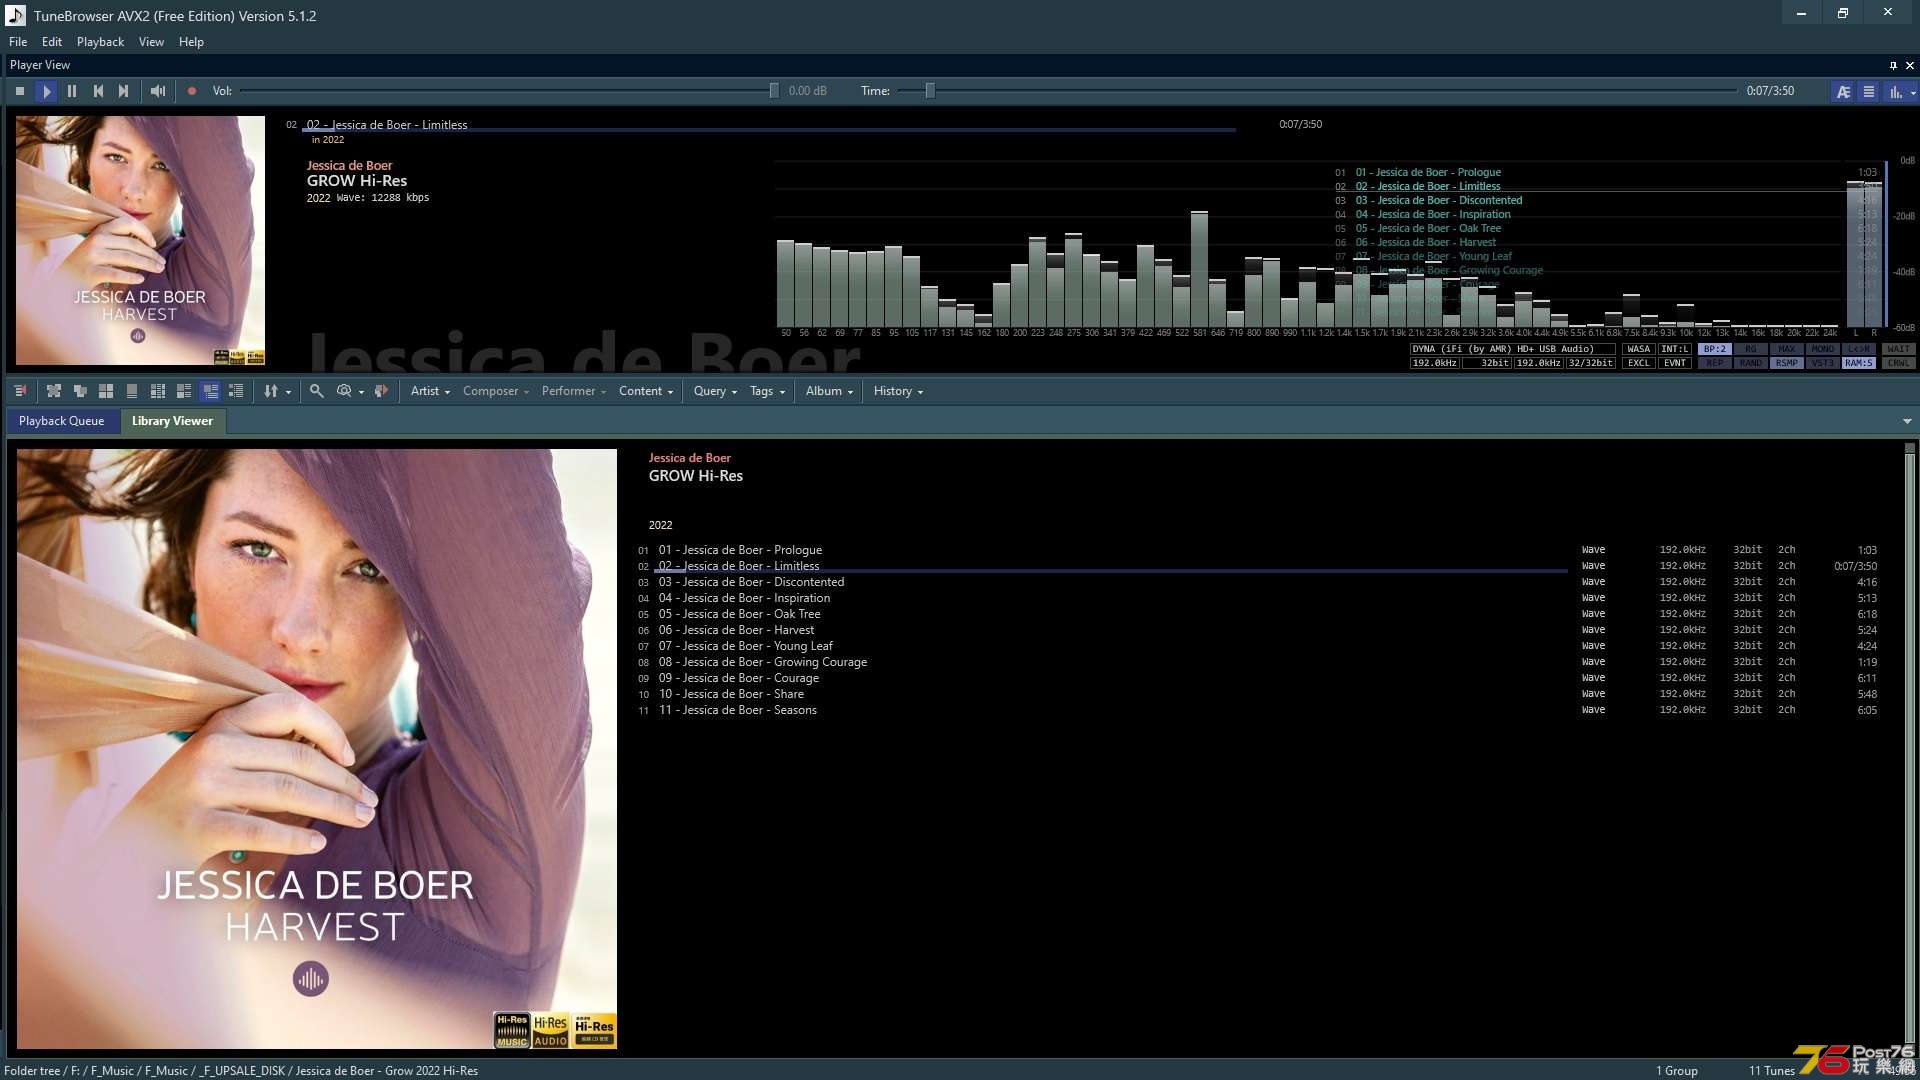Toggle the RG replay gain indicator
Image resolution: width=1920 pixels, height=1080 pixels.
pyautogui.click(x=1751, y=349)
